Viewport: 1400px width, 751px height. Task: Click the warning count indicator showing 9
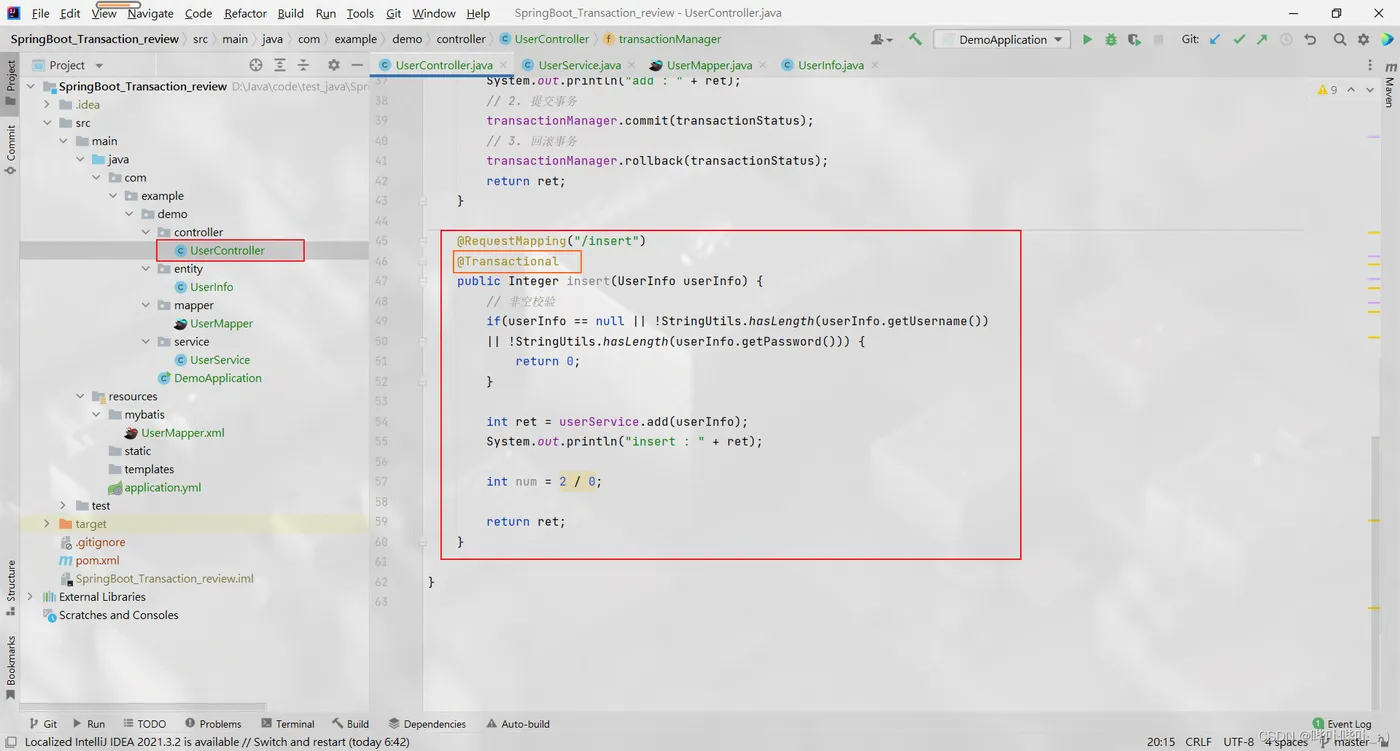[x=1327, y=90]
